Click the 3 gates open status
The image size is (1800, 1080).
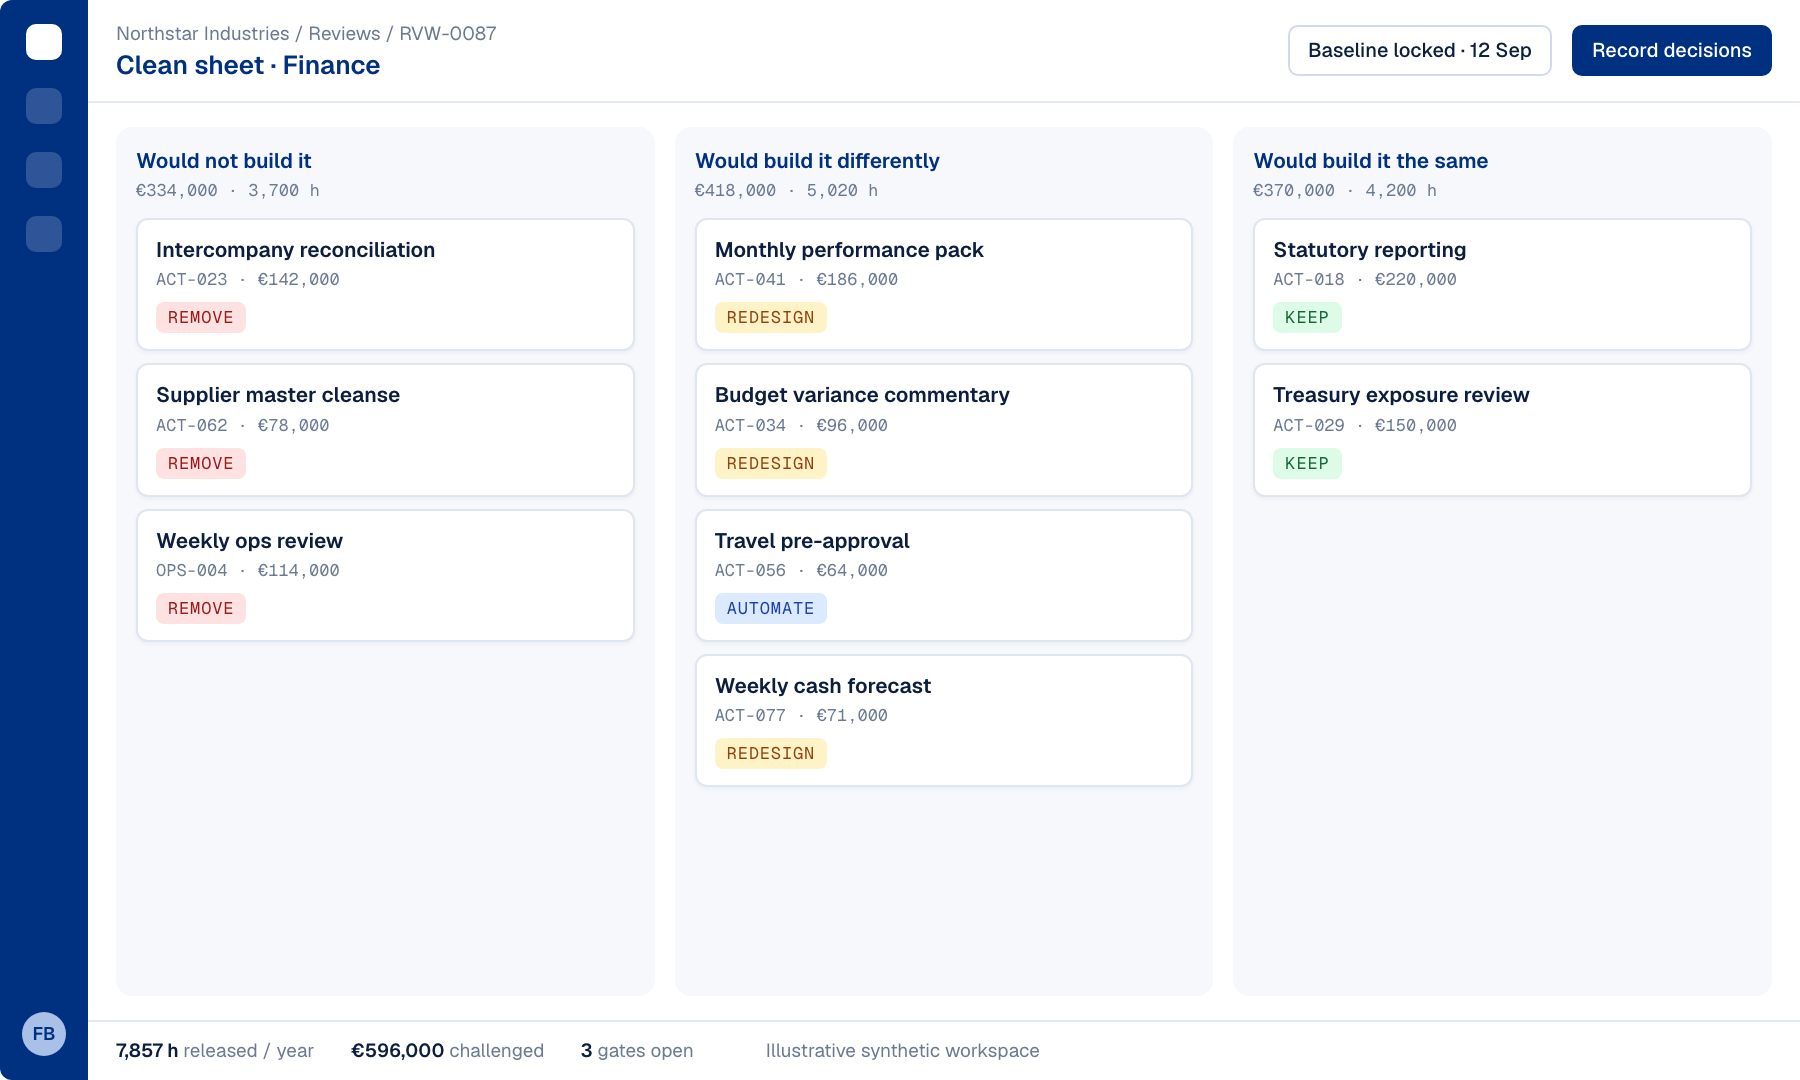pos(637,1051)
